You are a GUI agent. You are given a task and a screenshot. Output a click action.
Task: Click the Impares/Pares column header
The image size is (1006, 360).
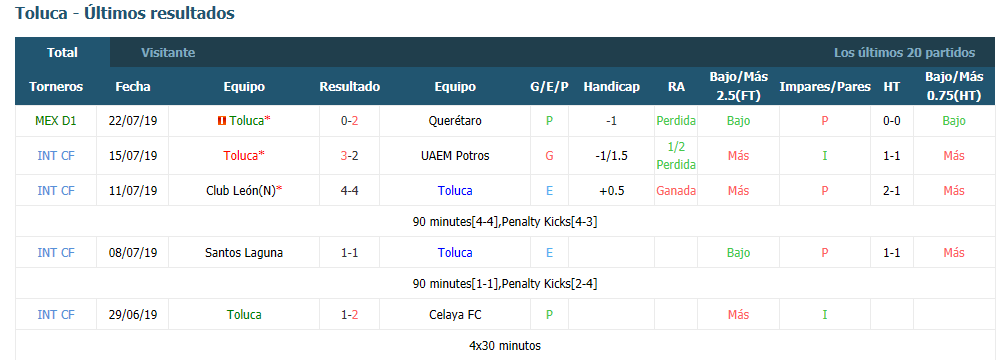pyautogui.click(x=824, y=87)
